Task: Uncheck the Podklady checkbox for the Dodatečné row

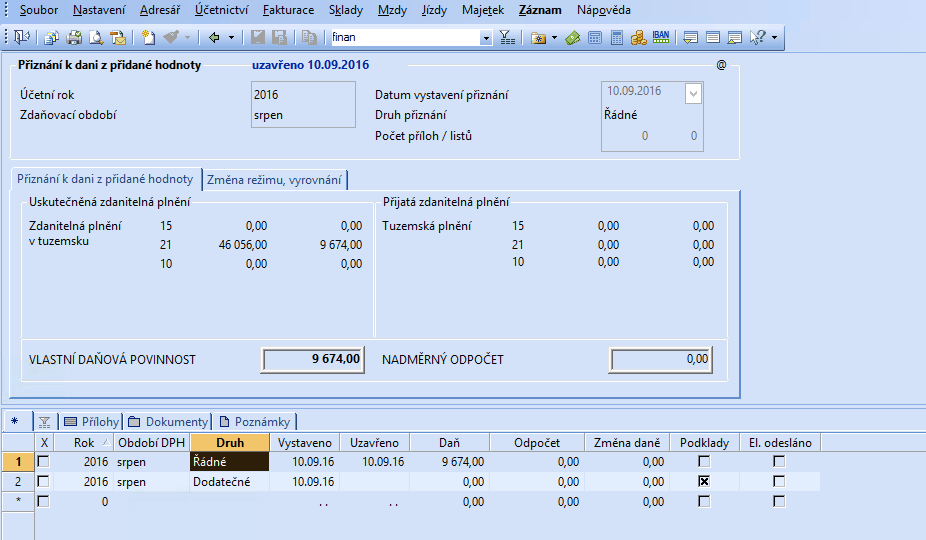Action: pos(704,482)
